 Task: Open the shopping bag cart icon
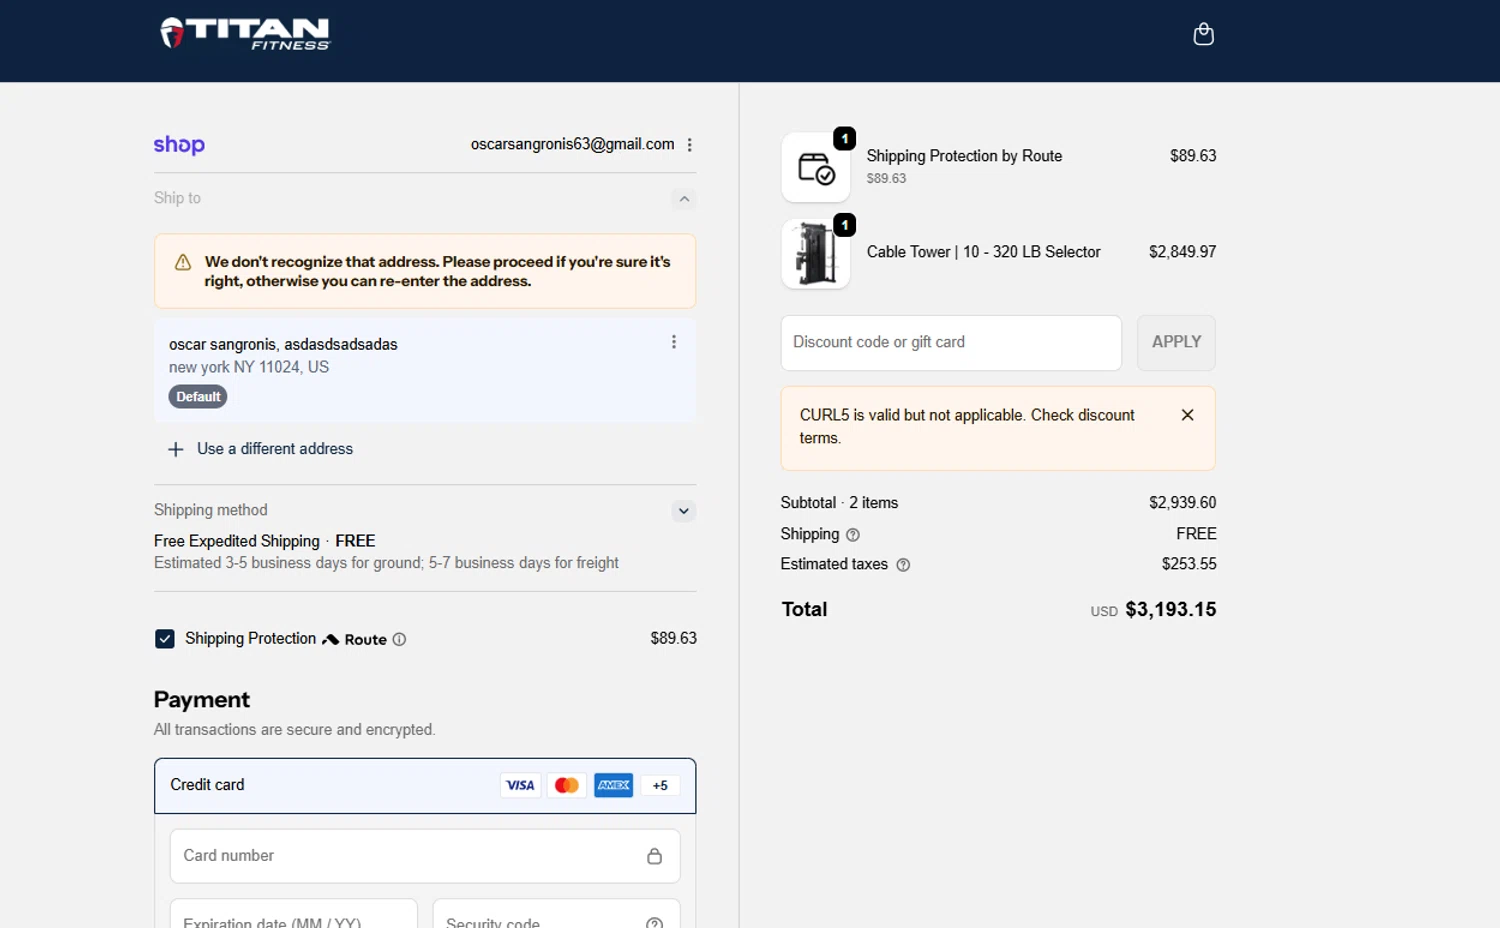pos(1203,34)
